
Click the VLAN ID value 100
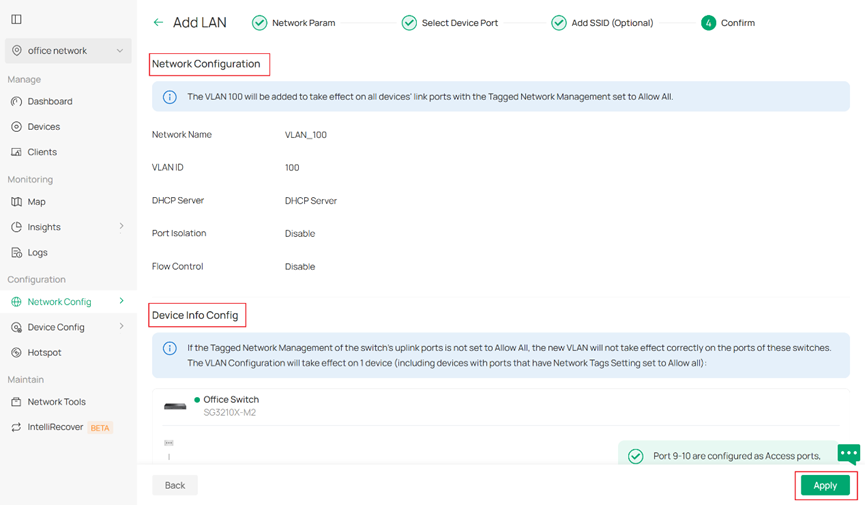pyautogui.click(x=292, y=168)
